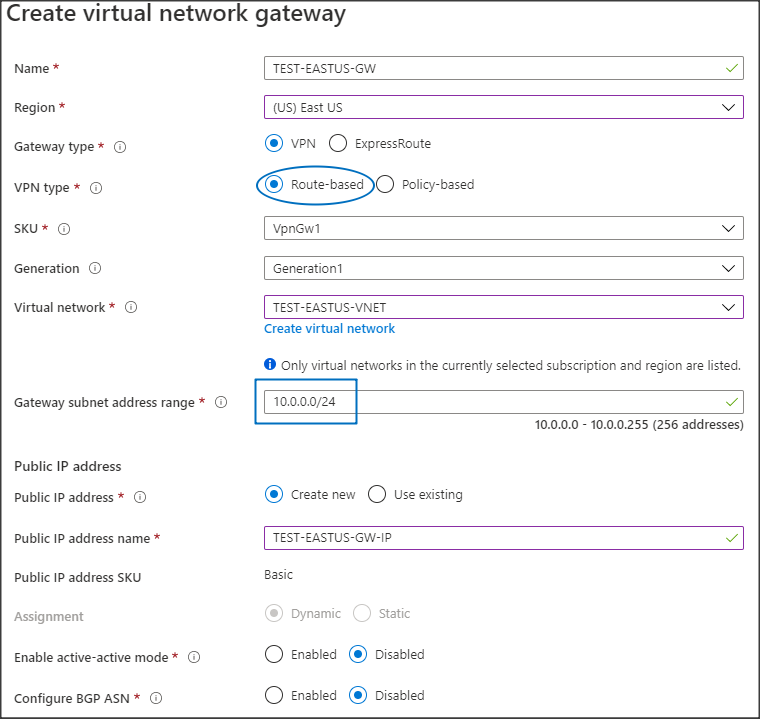Click info icon beside VPN type label
The height and width of the screenshot is (719, 760).
coord(96,188)
